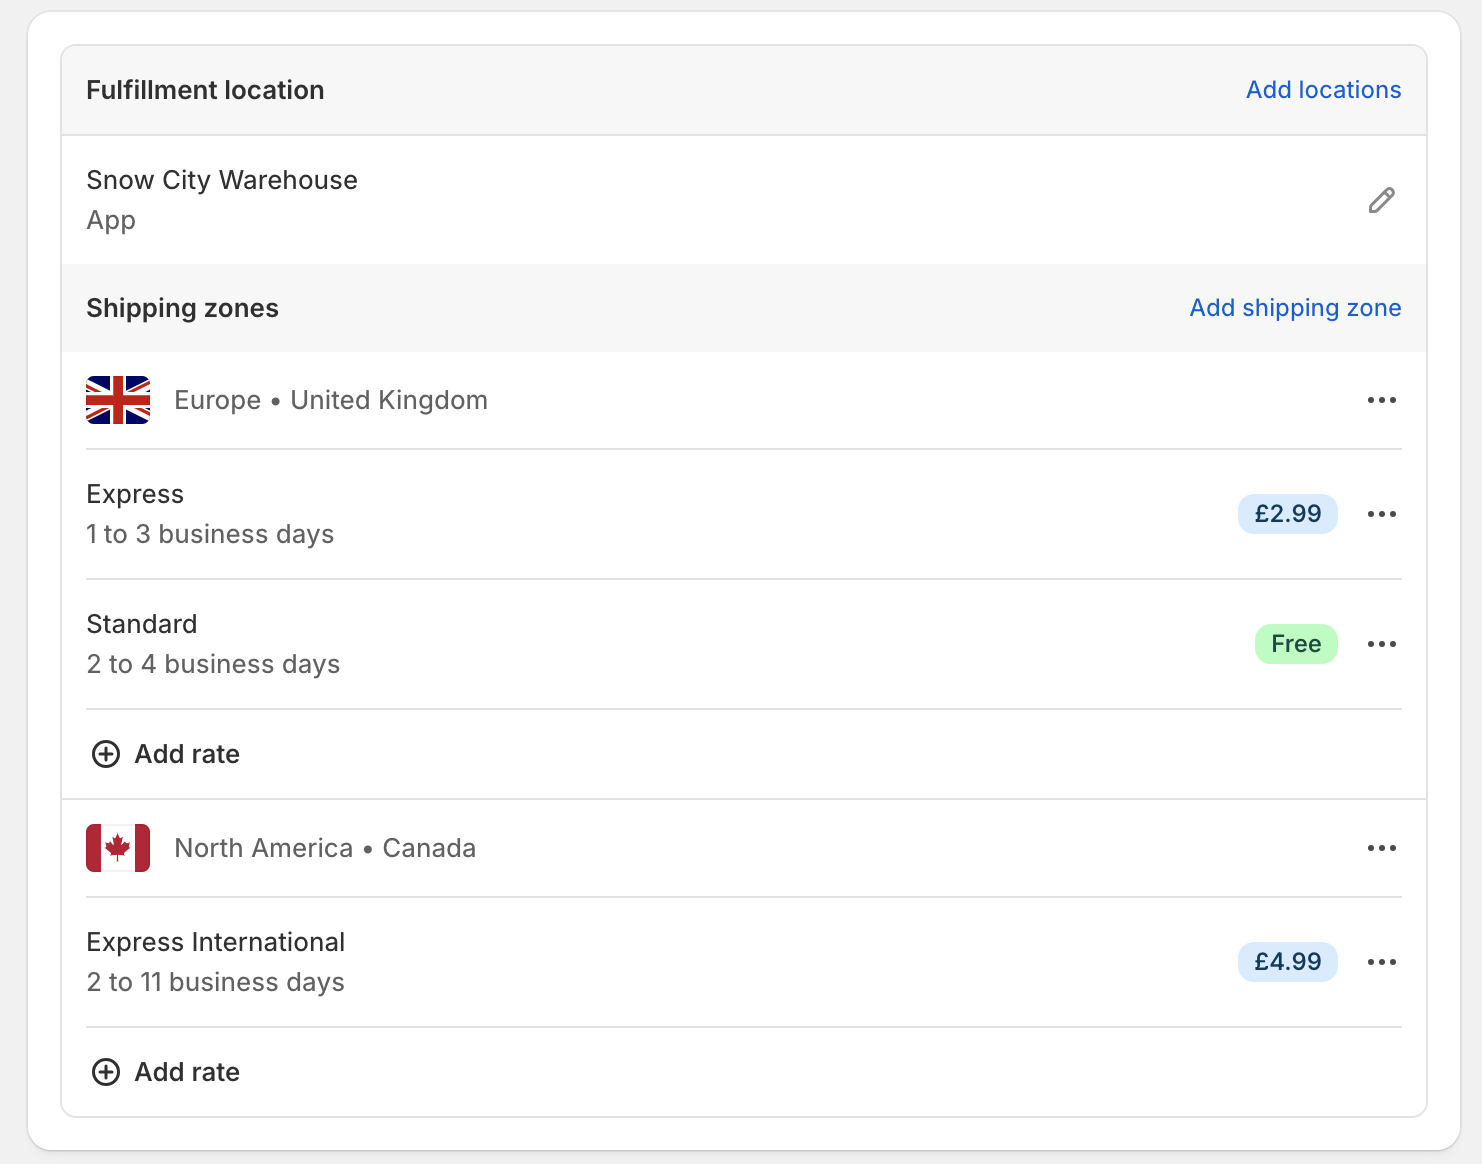This screenshot has width=1482, height=1164.
Task: Add rate to the Canada zone
Action: tap(166, 1072)
